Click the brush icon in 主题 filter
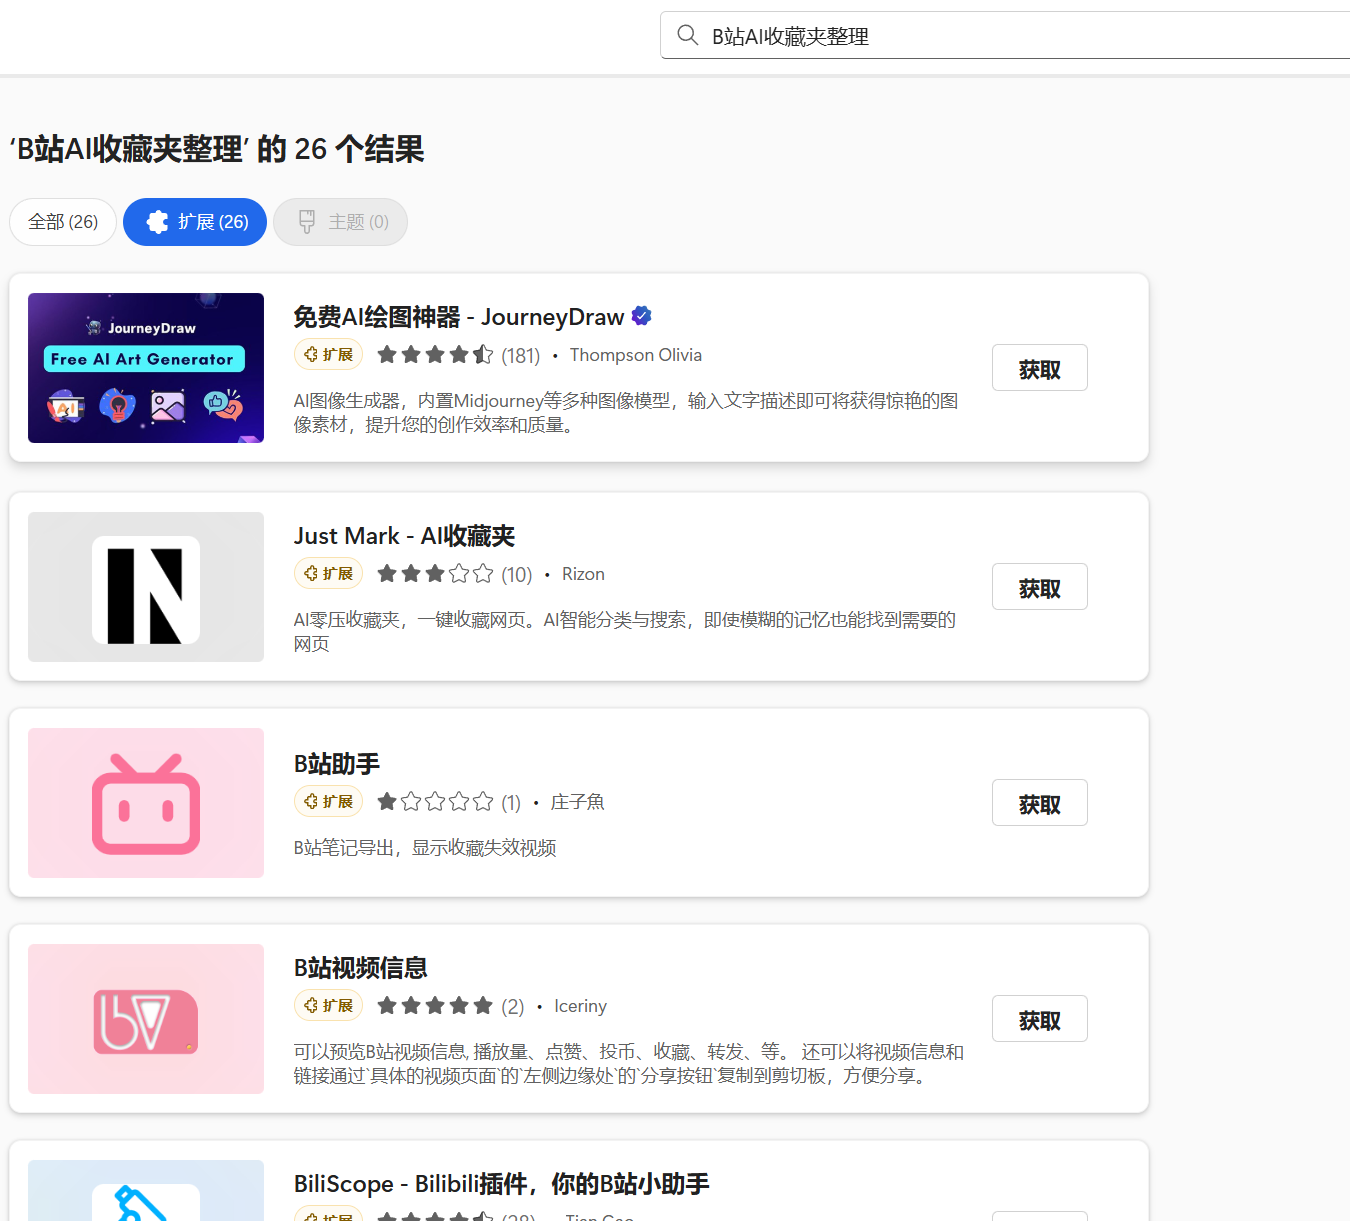Viewport: 1350px width, 1221px height. (307, 222)
